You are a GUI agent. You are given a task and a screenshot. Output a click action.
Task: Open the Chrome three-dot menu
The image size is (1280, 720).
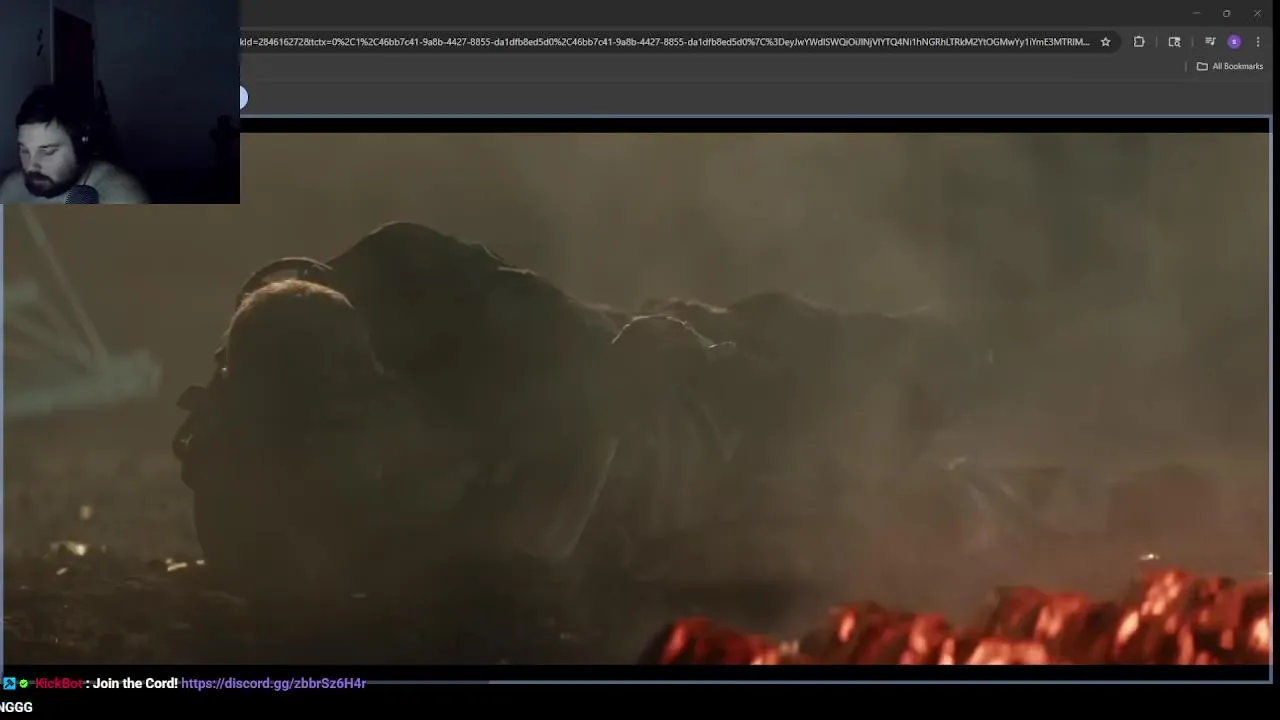(1258, 42)
